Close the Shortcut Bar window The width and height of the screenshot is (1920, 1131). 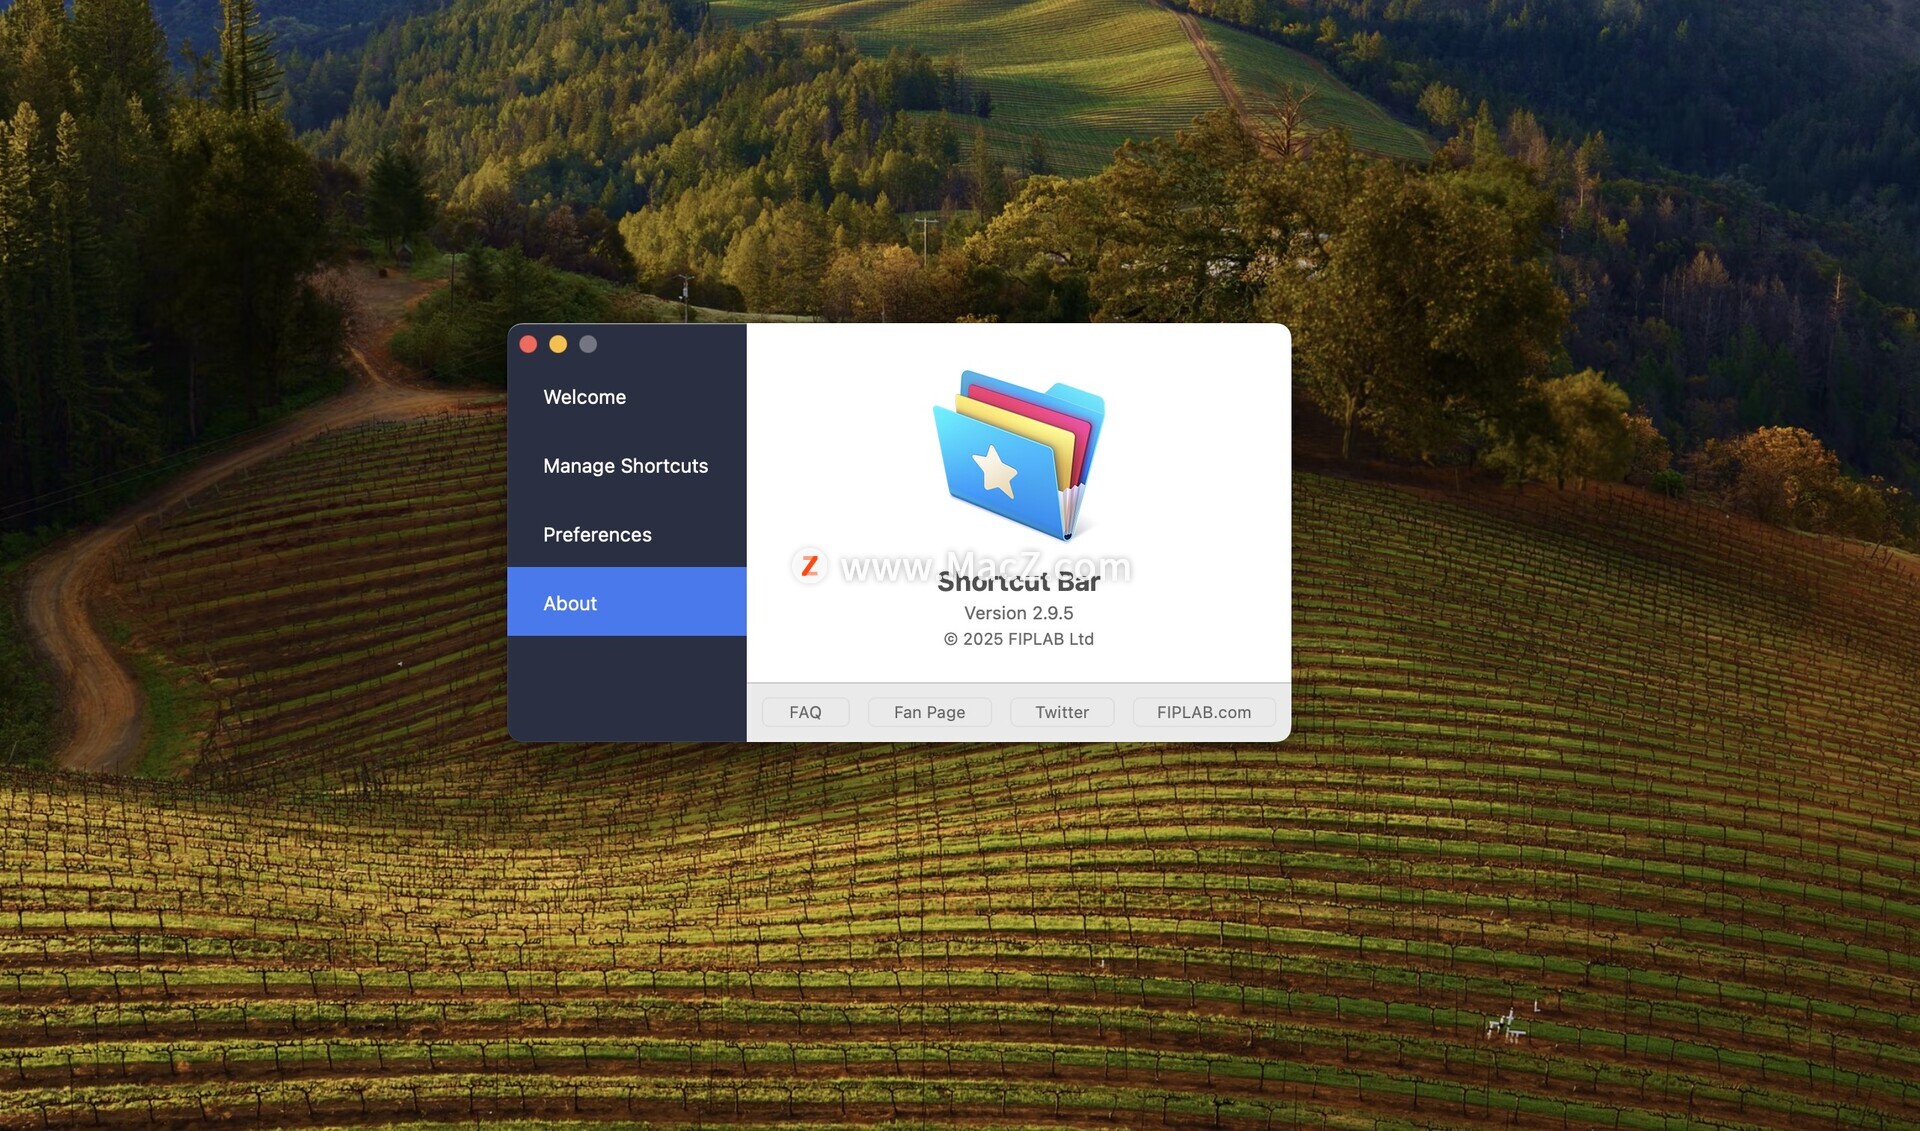(x=528, y=344)
